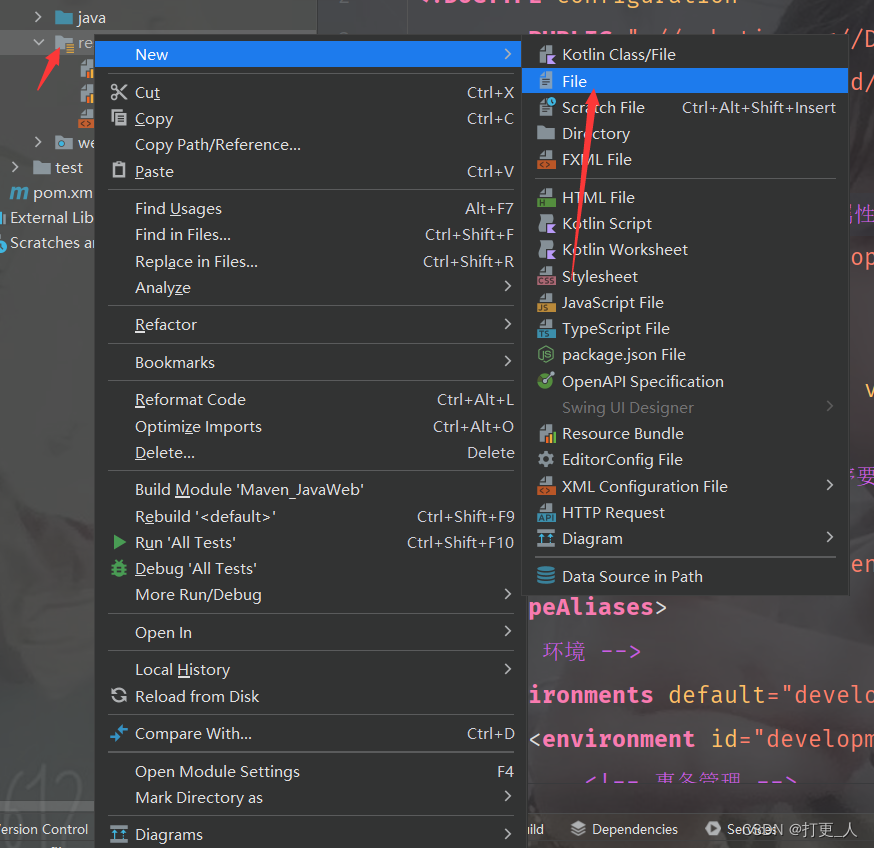Click the EditorConfig File gear icon

[545, 459]
